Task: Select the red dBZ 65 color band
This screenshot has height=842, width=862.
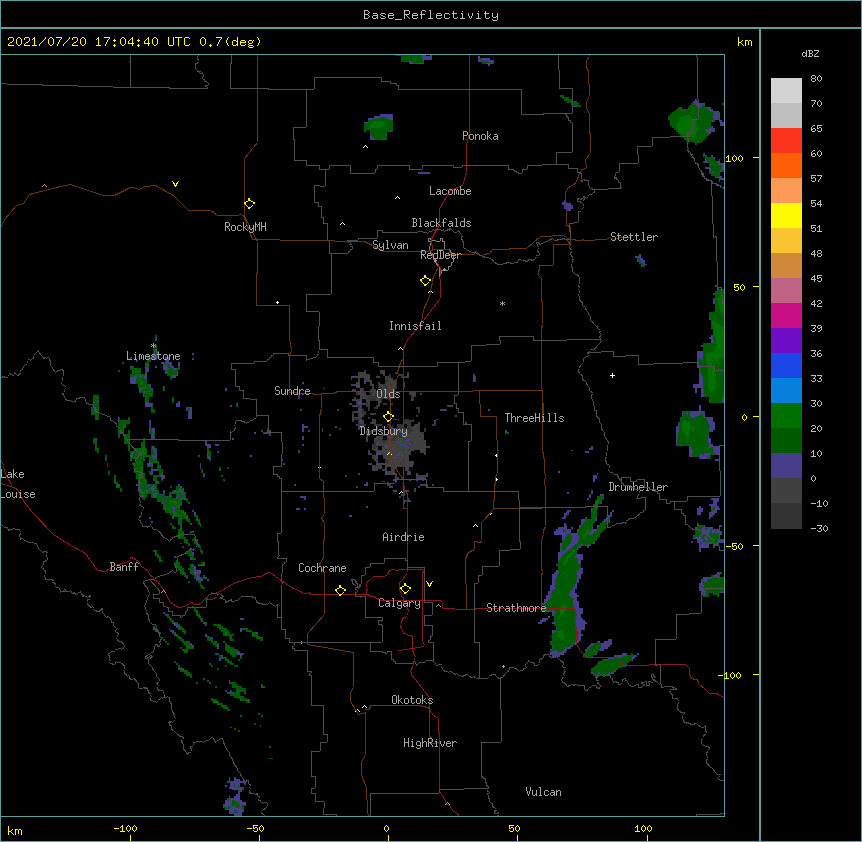Action: (x=786, y=141)
